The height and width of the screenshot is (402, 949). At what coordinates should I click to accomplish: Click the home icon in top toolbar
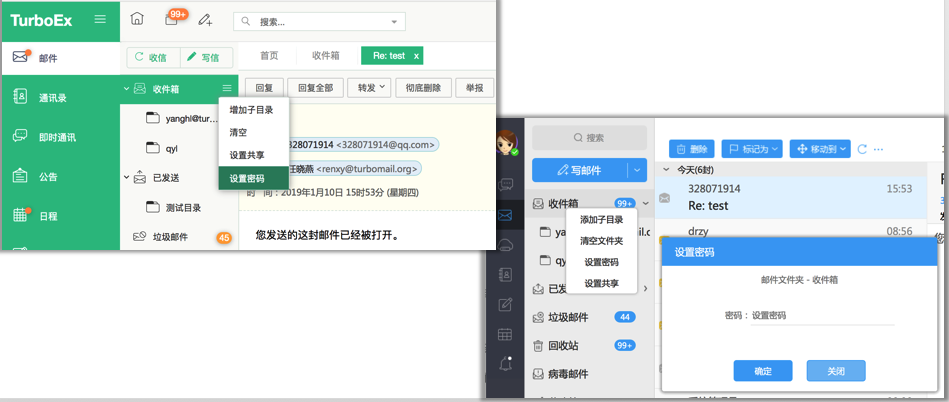click(137, 19)
